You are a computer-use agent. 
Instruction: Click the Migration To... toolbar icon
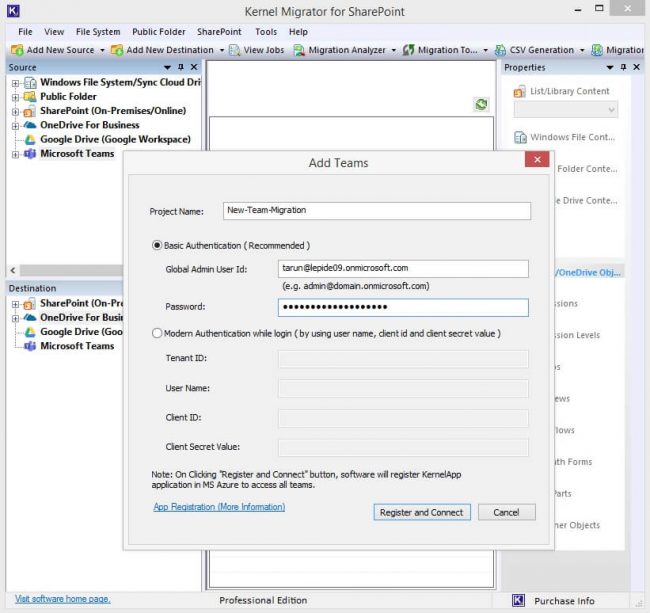pos(409,50)
